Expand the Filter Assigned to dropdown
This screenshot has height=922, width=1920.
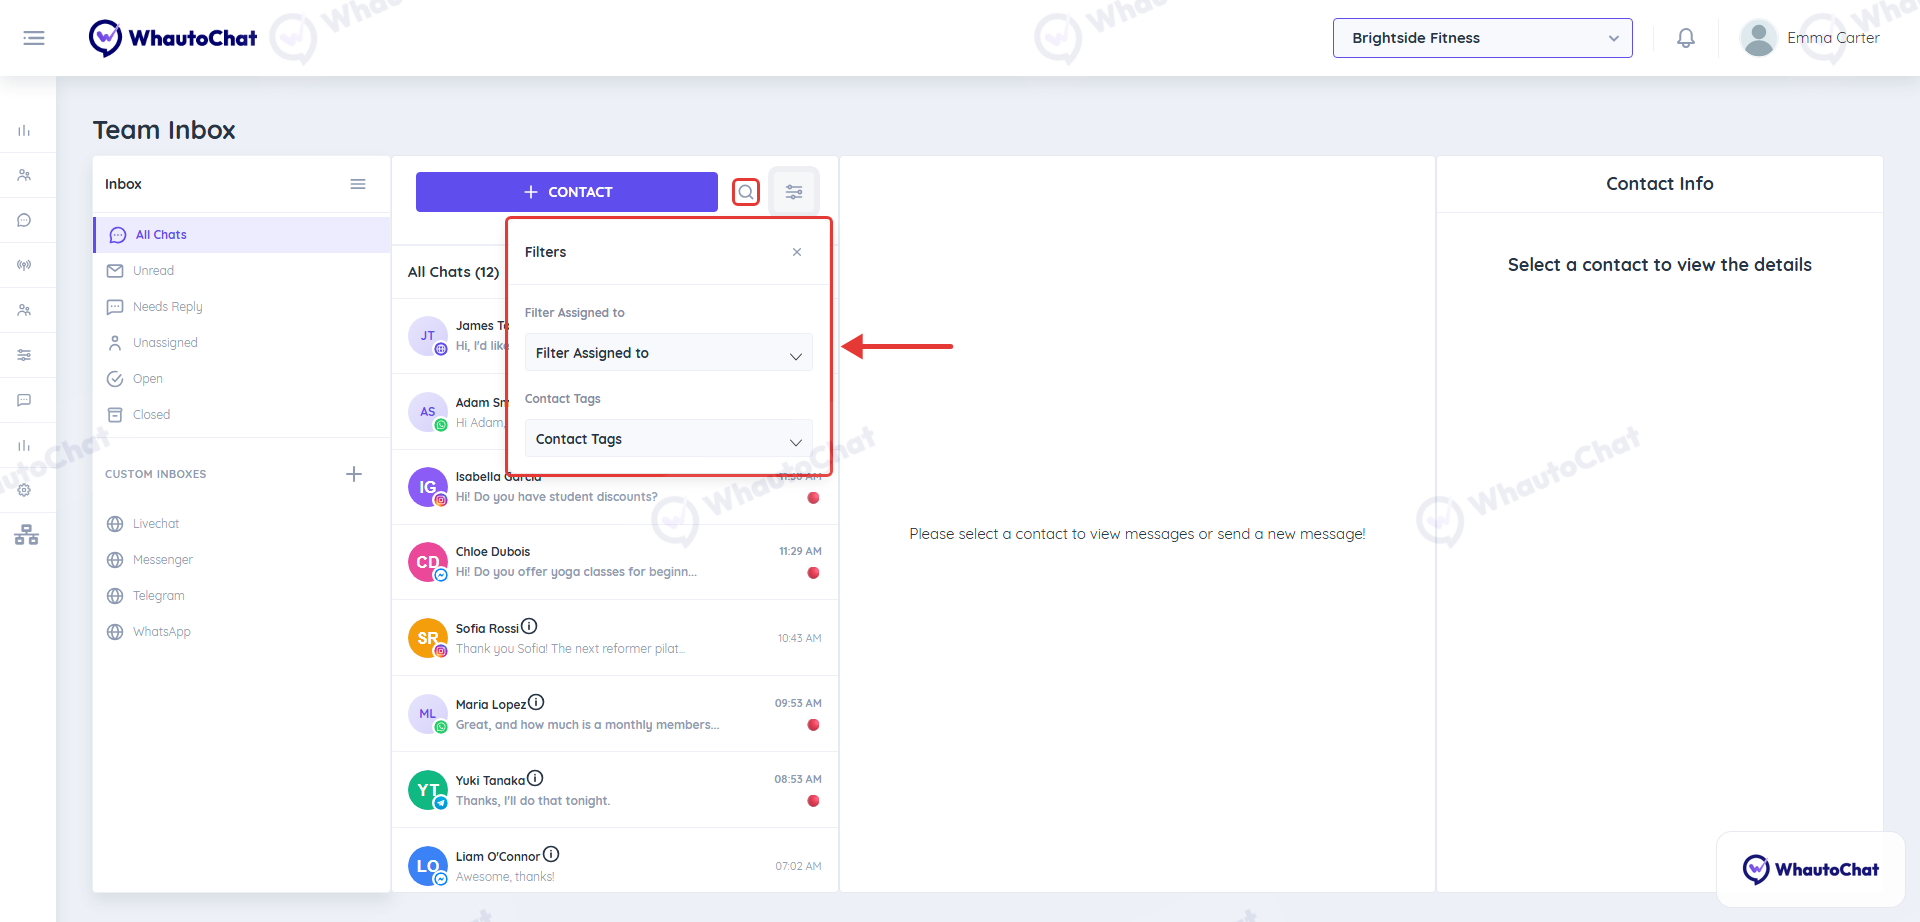click(668, 353)
